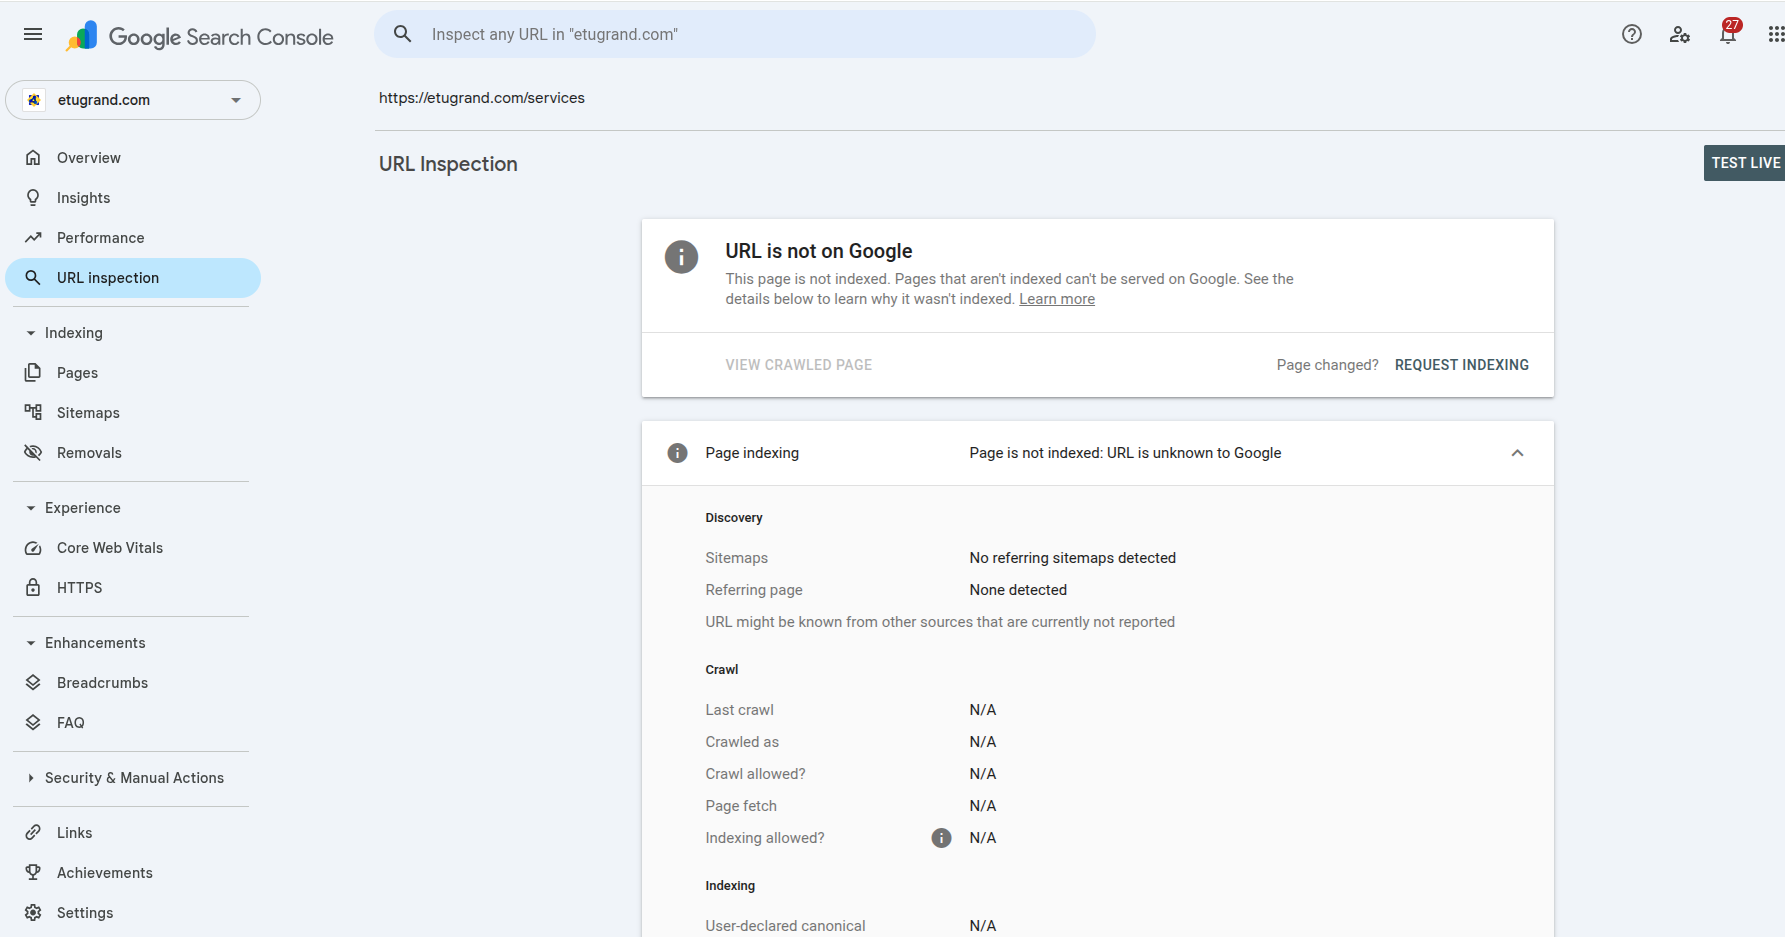Image resolution: width=1785 pixels, height=937 pixels.
Task: Follow the Learn more link
Action: [x=1056, y=299]
